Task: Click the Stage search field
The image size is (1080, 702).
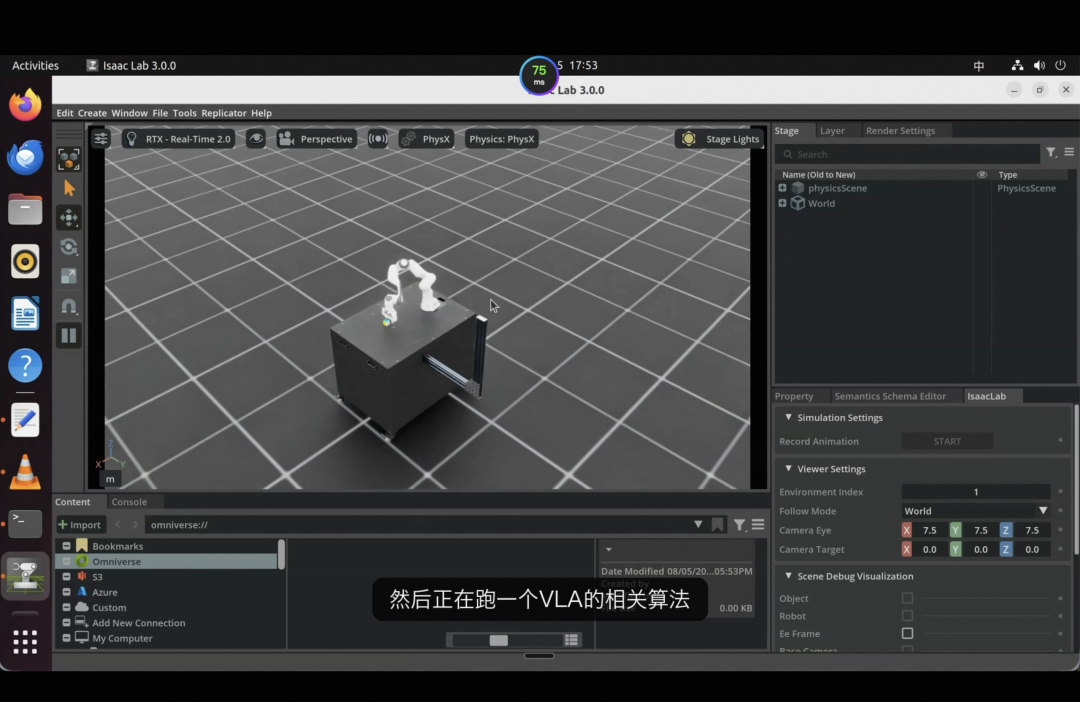Action: click(908, 154)
